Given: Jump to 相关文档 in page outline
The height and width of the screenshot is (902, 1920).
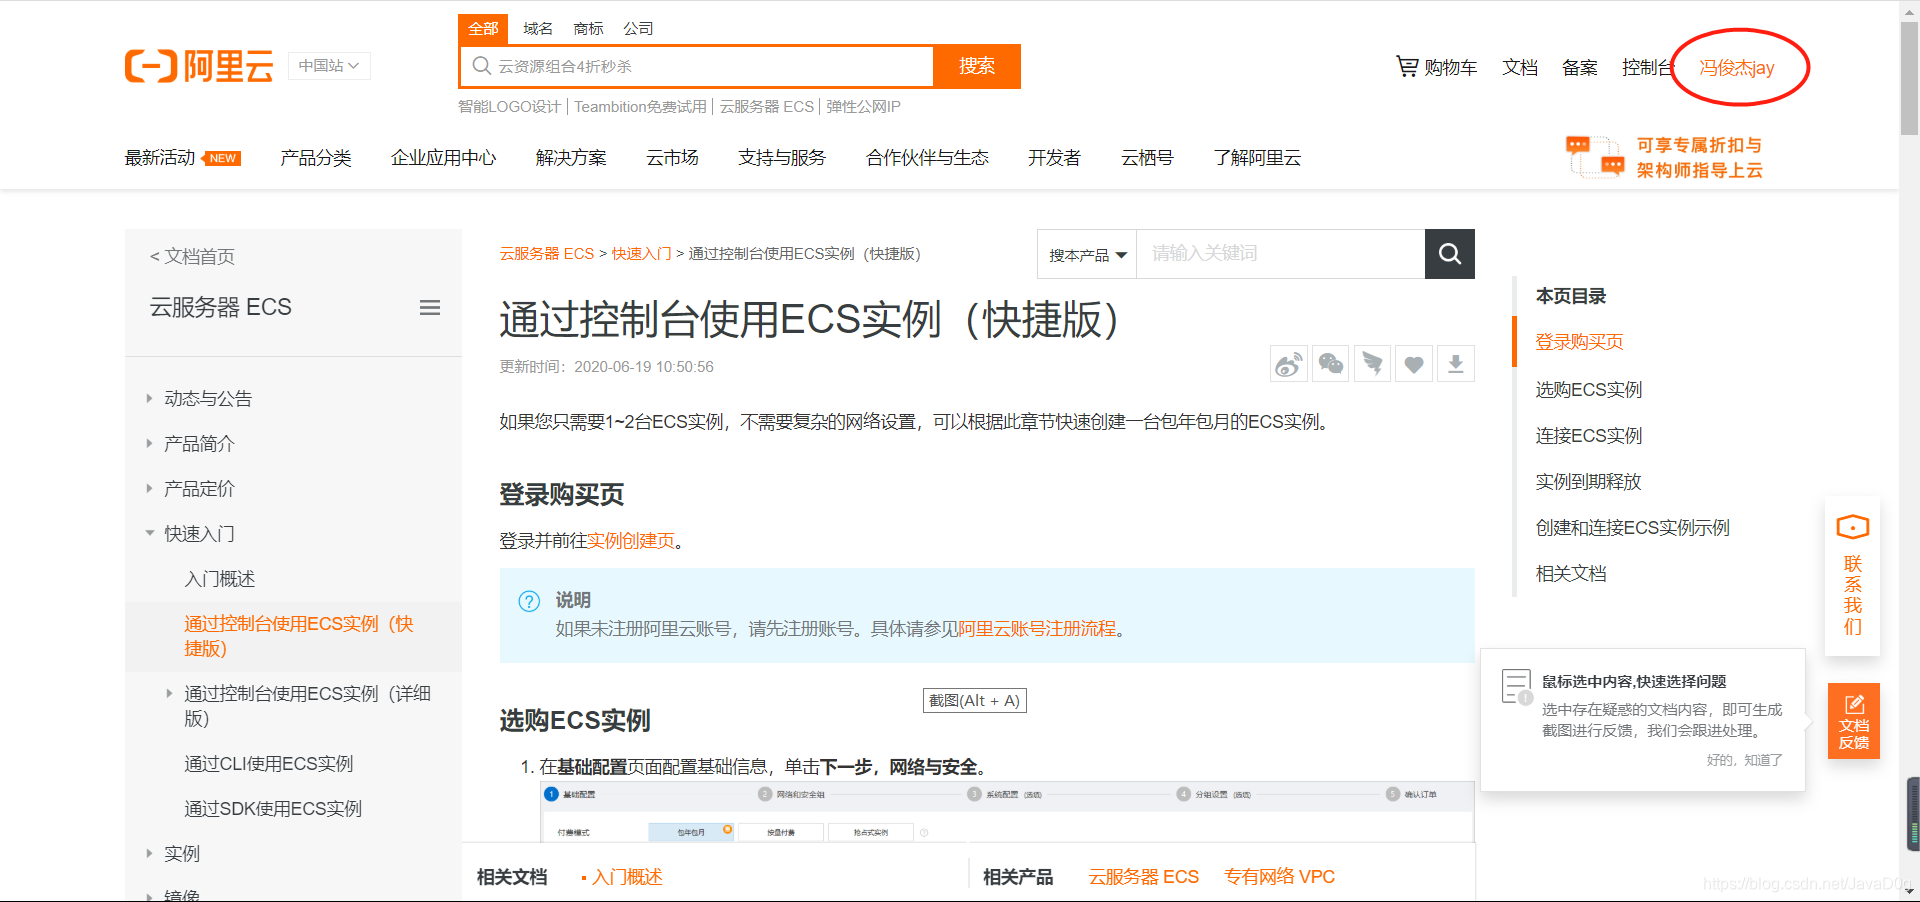Looking at the screenshot, I should [1571, 574].
